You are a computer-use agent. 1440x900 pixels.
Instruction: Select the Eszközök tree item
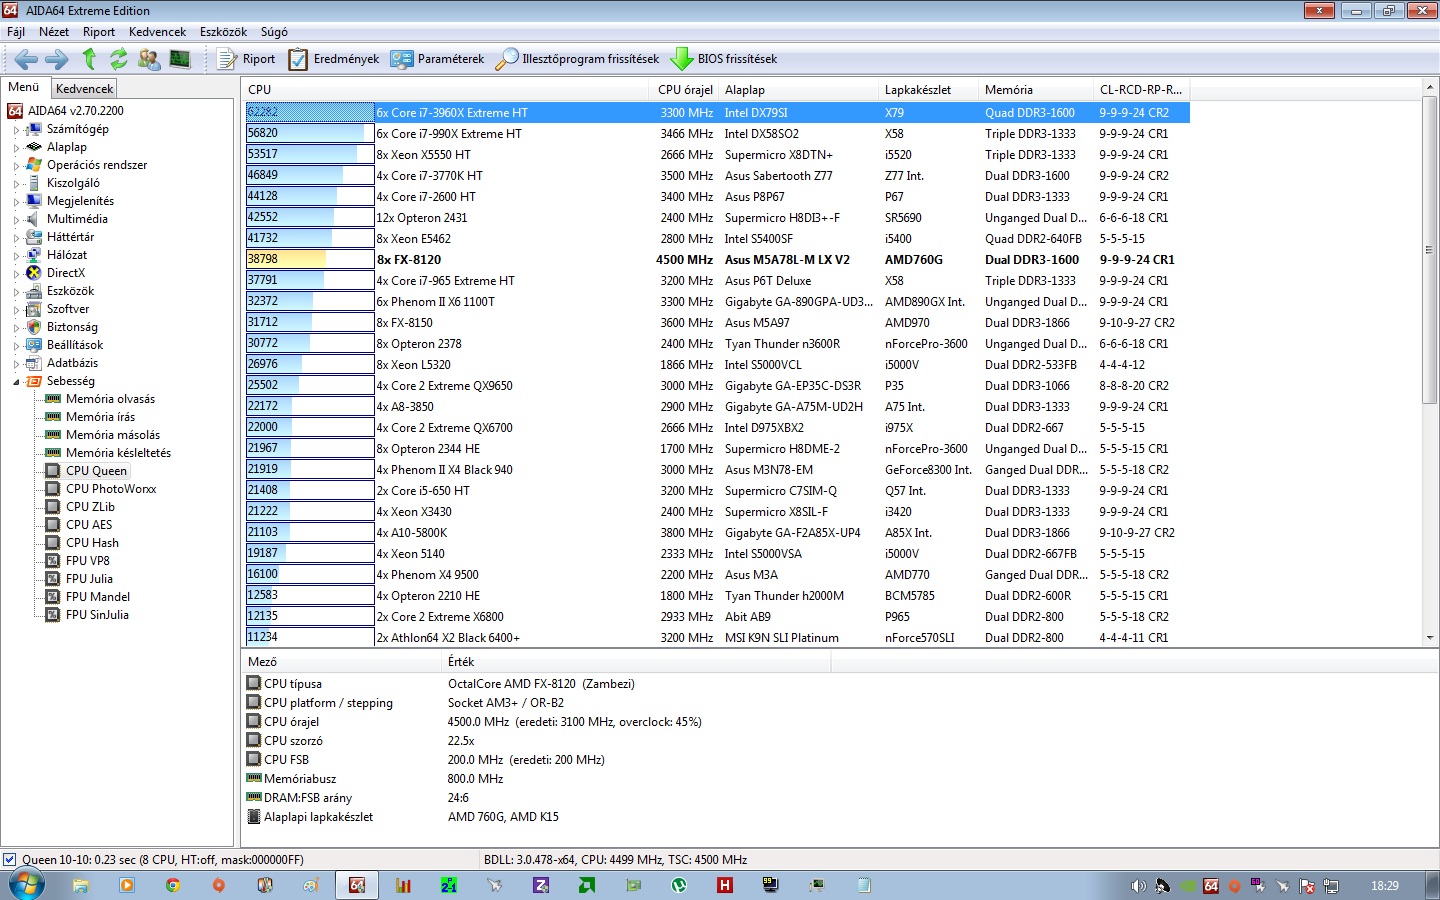70,291
